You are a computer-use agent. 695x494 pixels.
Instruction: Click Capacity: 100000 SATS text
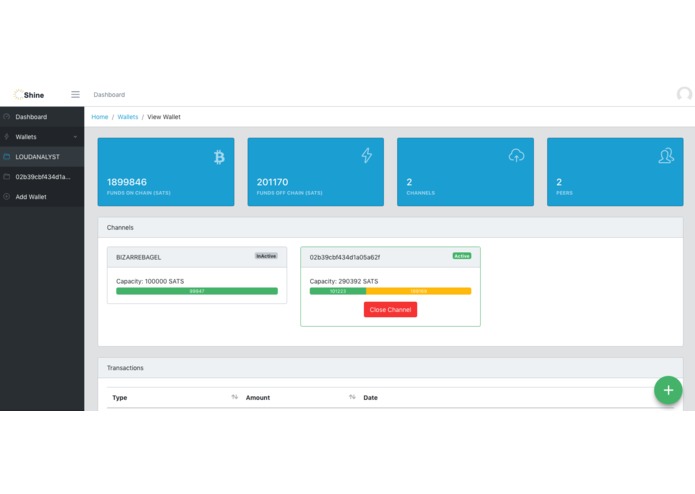(x=150, y=281)
